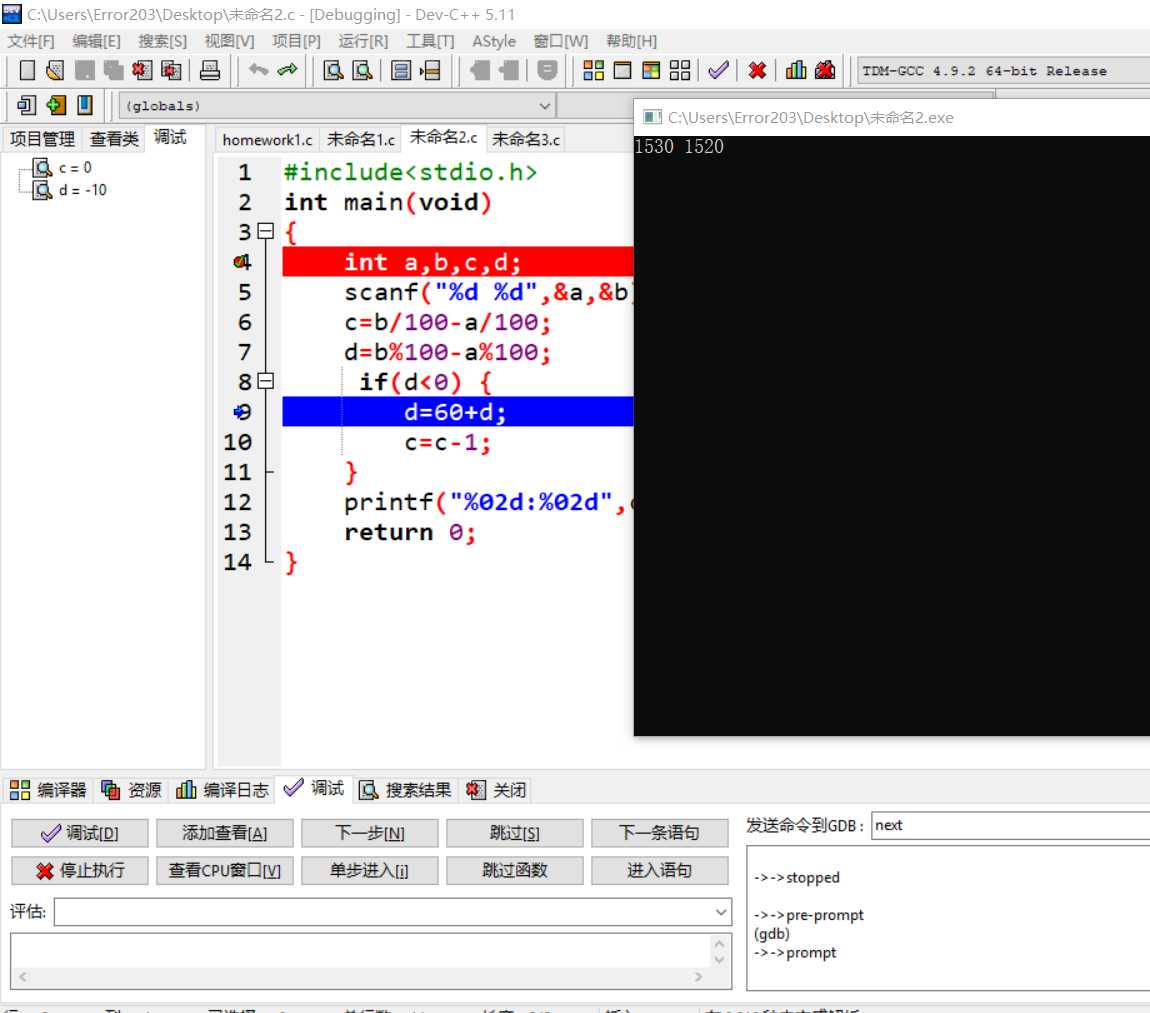
Task: Click the red X Stop Execution toolbar icon
Action: point(757,70)
